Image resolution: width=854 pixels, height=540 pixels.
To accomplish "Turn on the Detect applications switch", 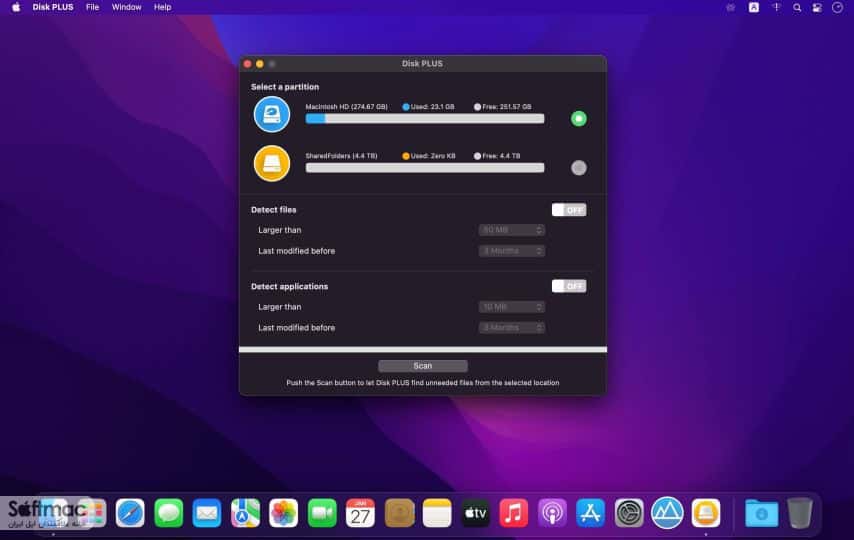I will [x=569, y=286].
